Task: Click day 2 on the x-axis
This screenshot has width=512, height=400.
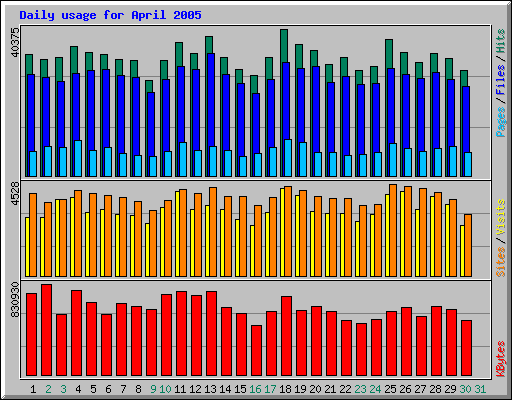Action: pos(48,389)
